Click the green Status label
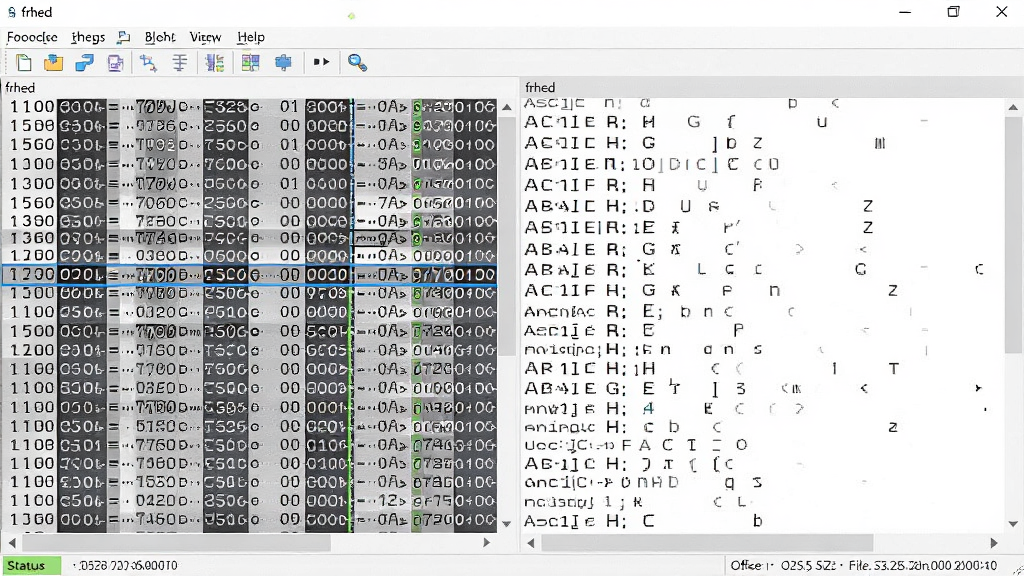Image resolution: width=1024 pixels, height=576 pixels. [31, 566]
